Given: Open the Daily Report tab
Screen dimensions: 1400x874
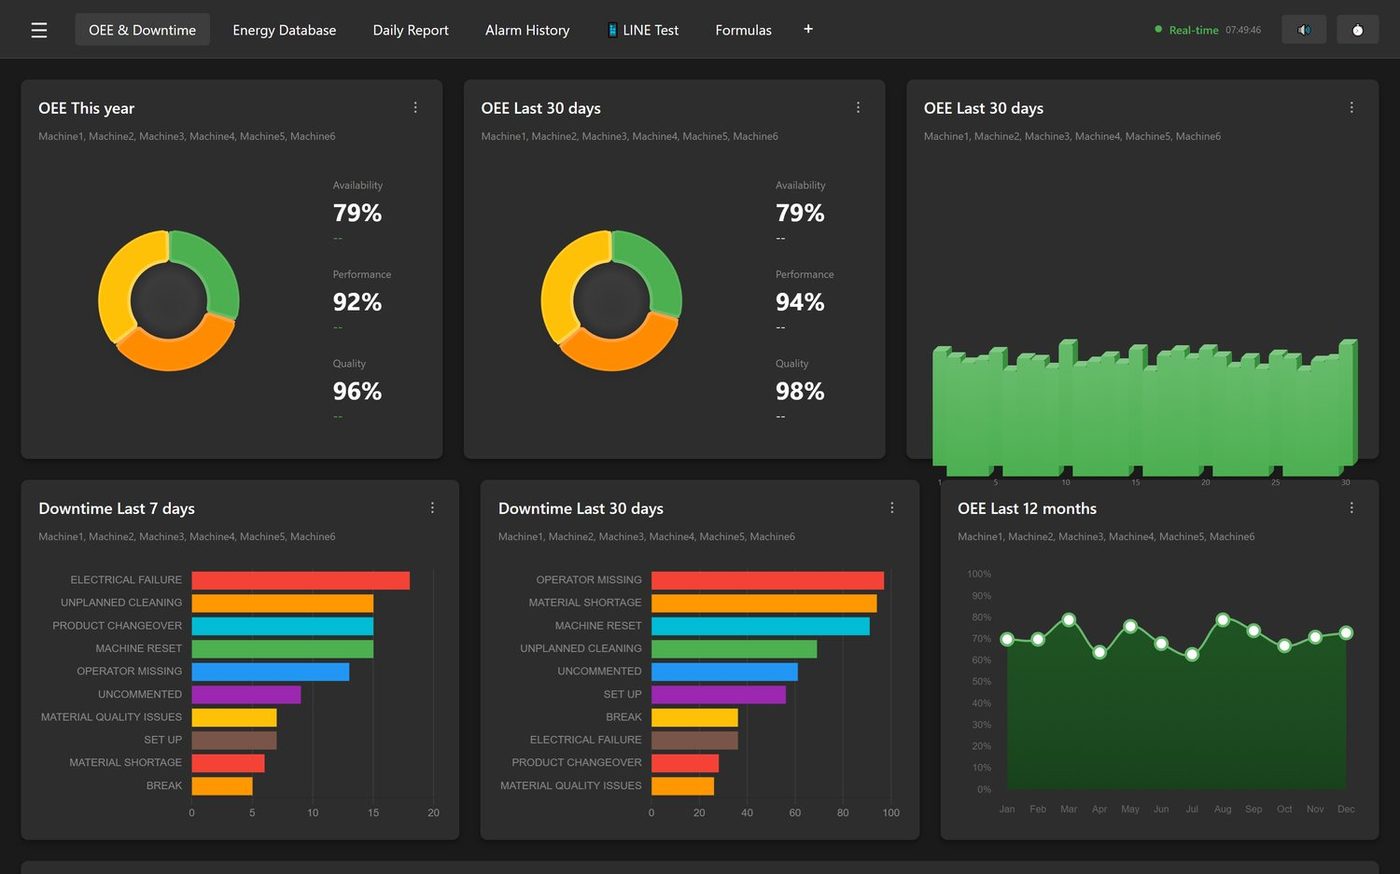Looking at the screenshot, I should tap(410, 30).
